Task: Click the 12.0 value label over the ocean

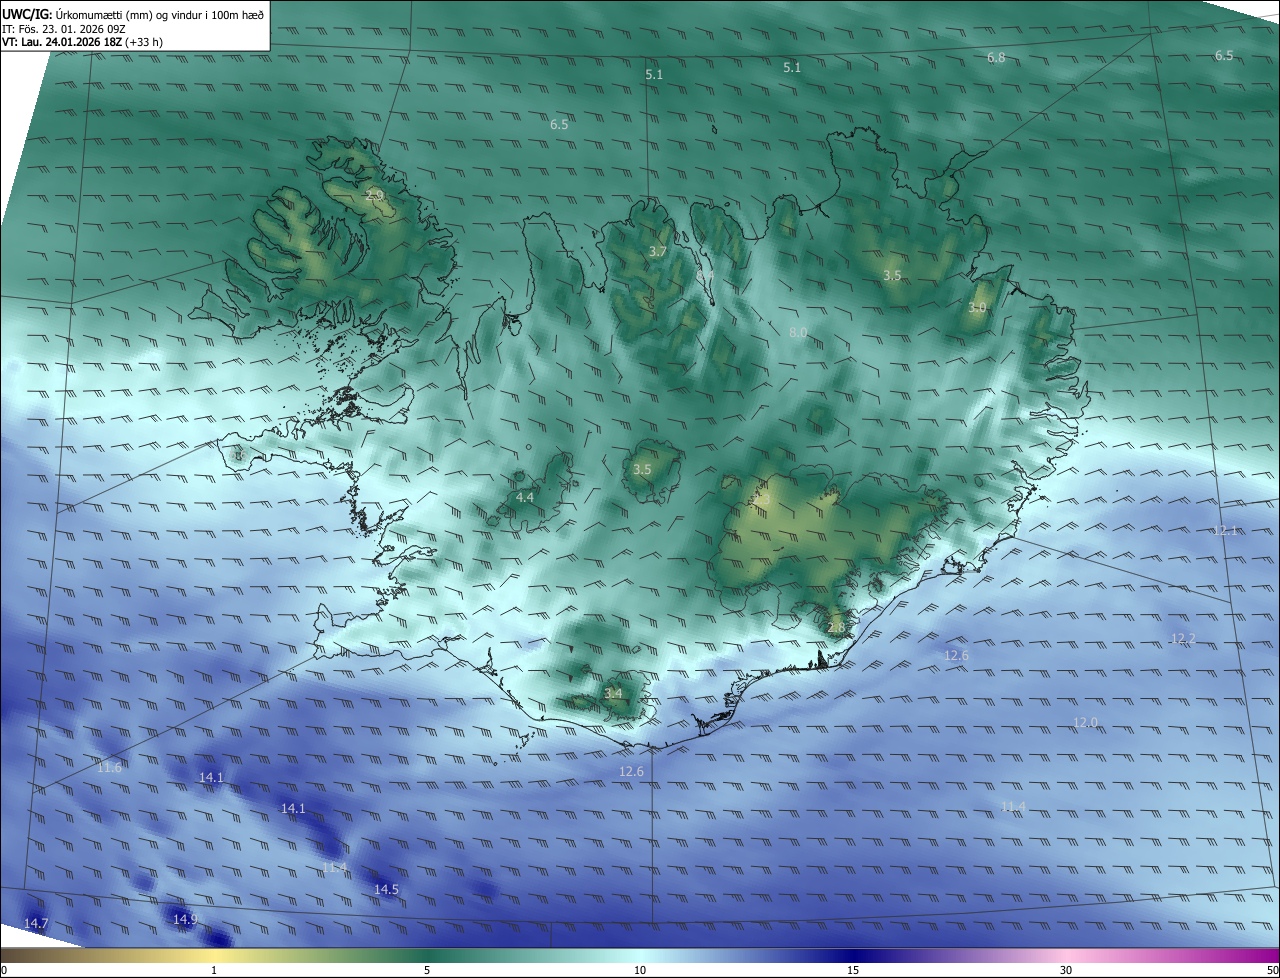Action: coord(1085,722)
